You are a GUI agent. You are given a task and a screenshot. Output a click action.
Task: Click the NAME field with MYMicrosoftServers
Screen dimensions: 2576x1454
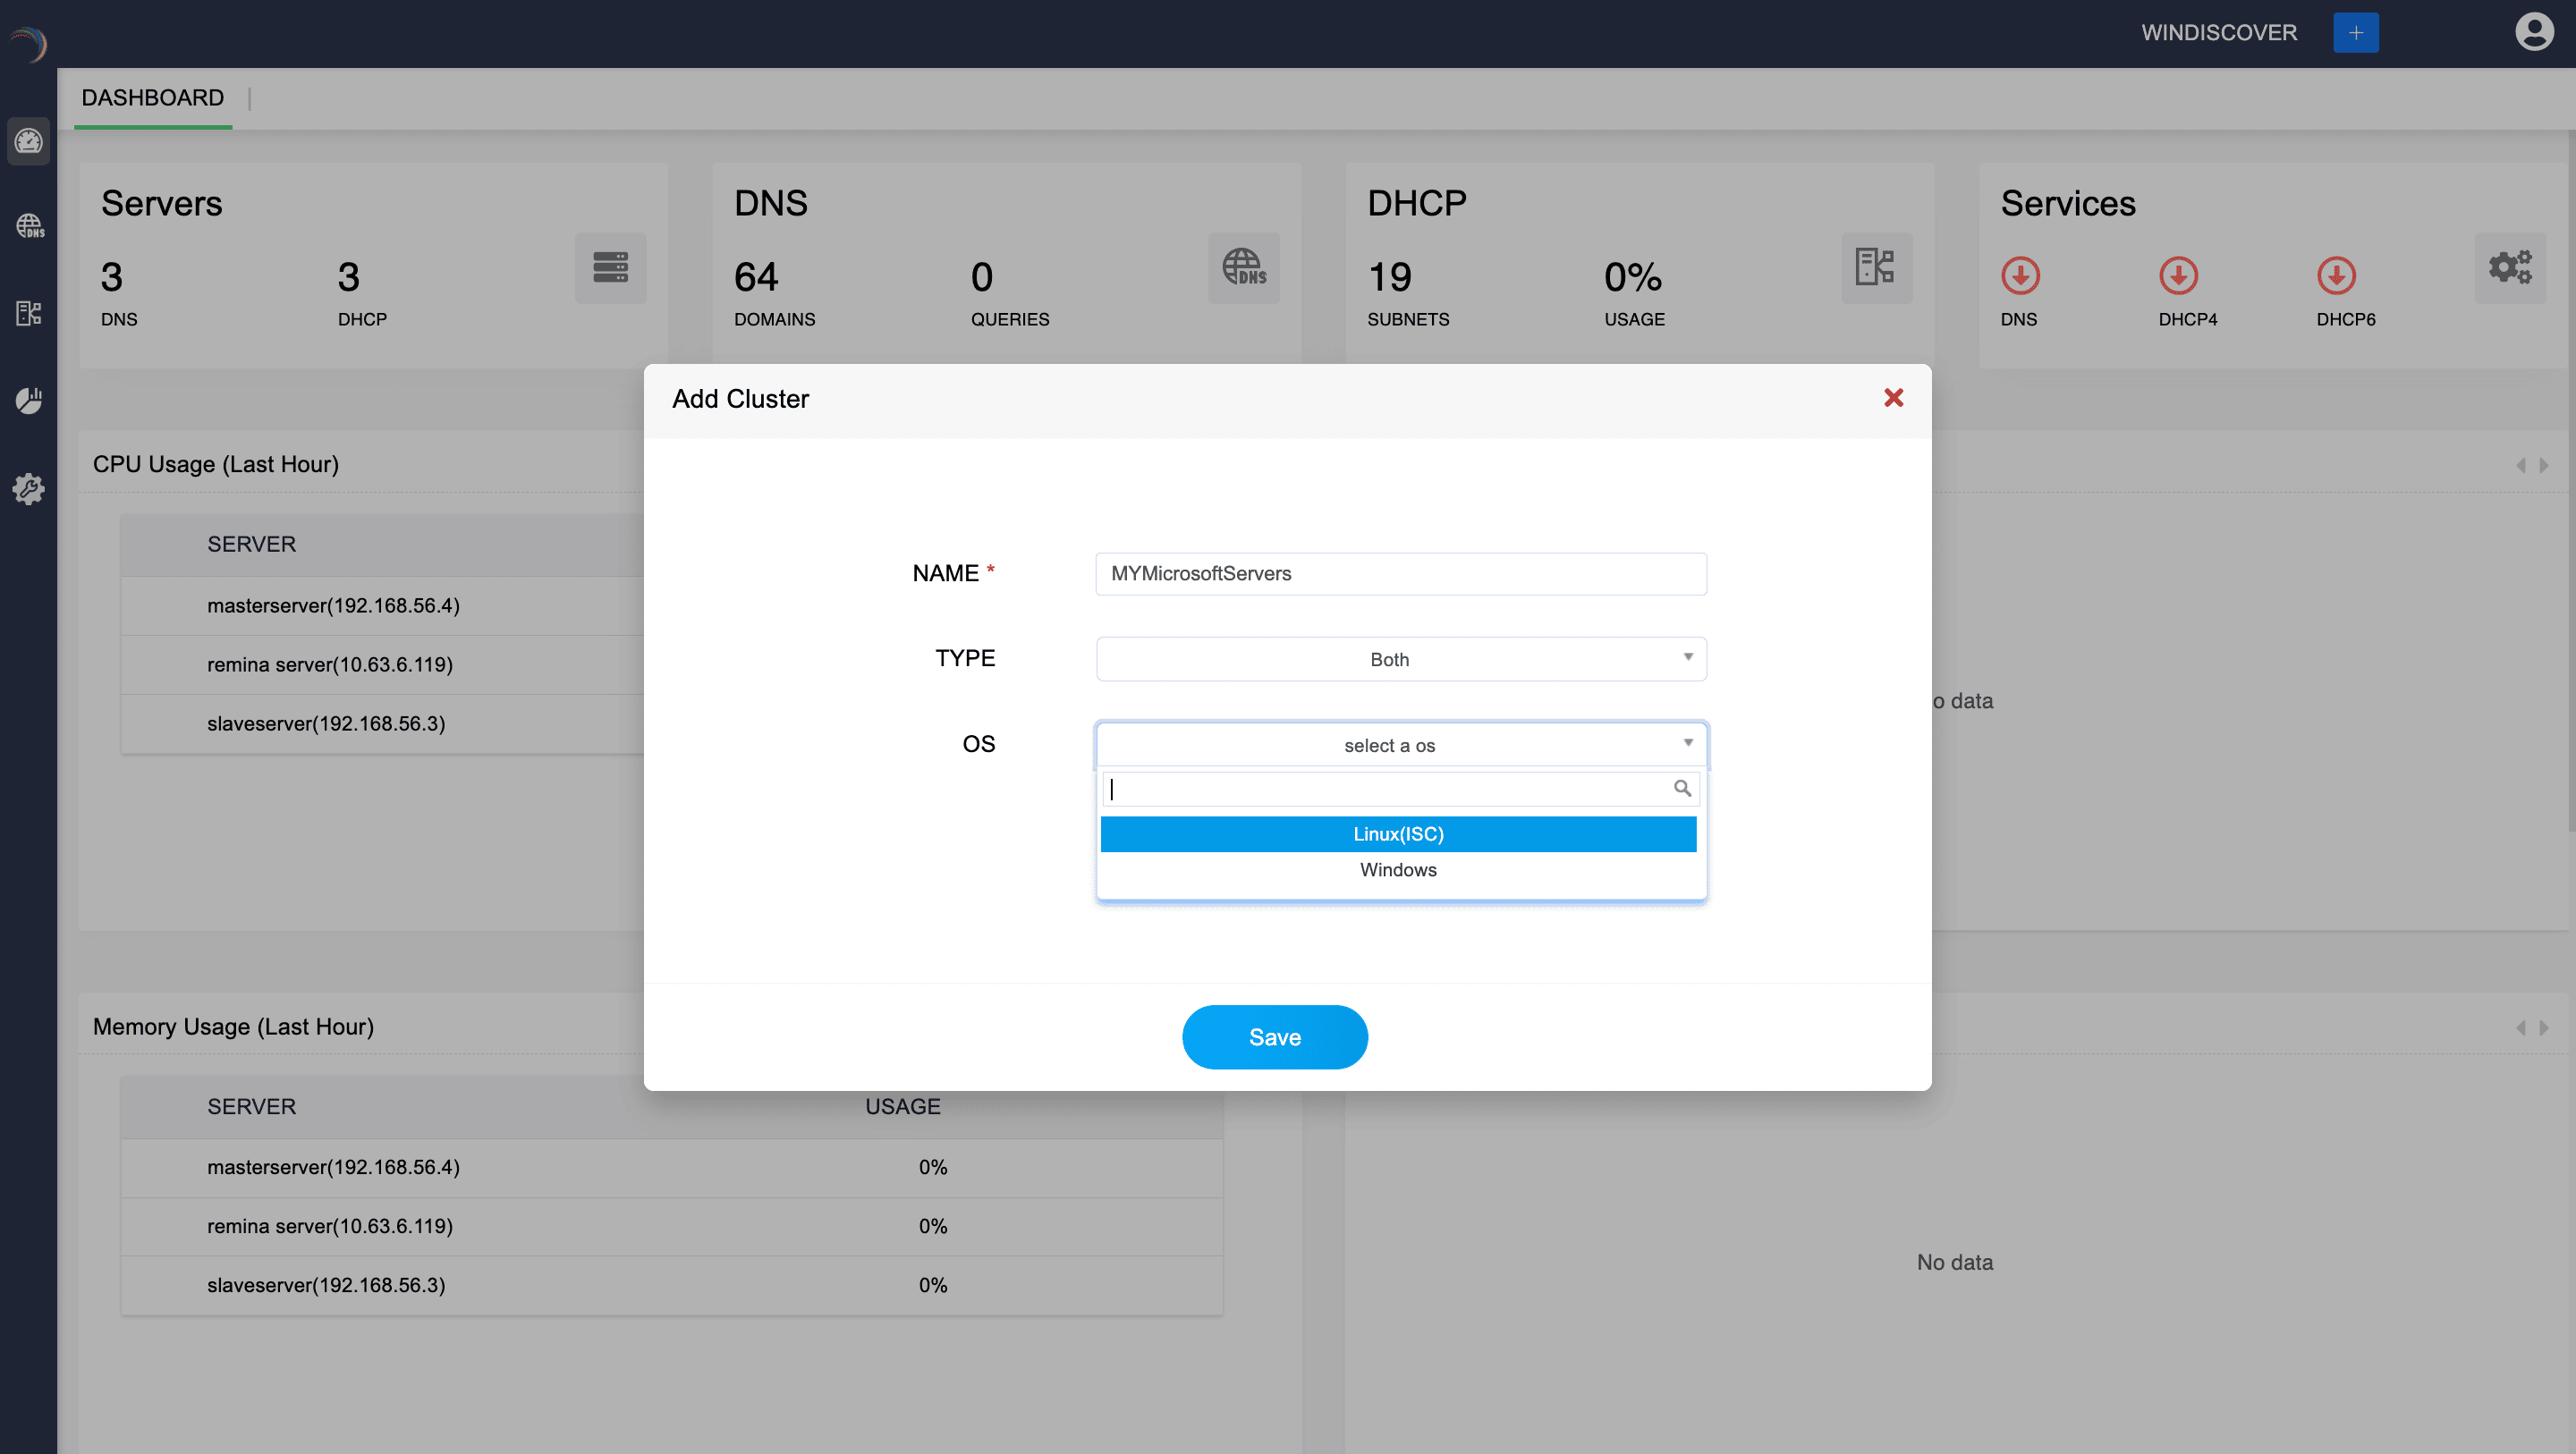pyautogui.click(x=1401, y=574)
